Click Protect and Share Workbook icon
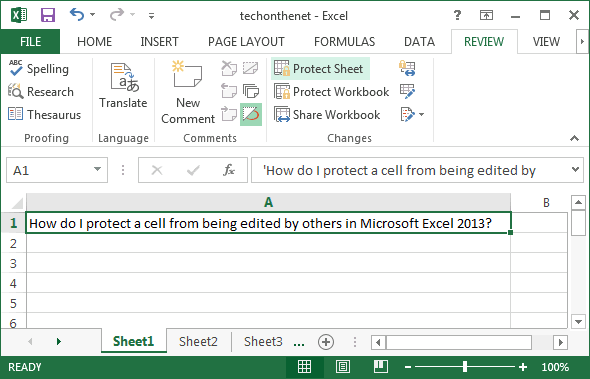Viewport: 590px width, 379px height. (407, 68)
